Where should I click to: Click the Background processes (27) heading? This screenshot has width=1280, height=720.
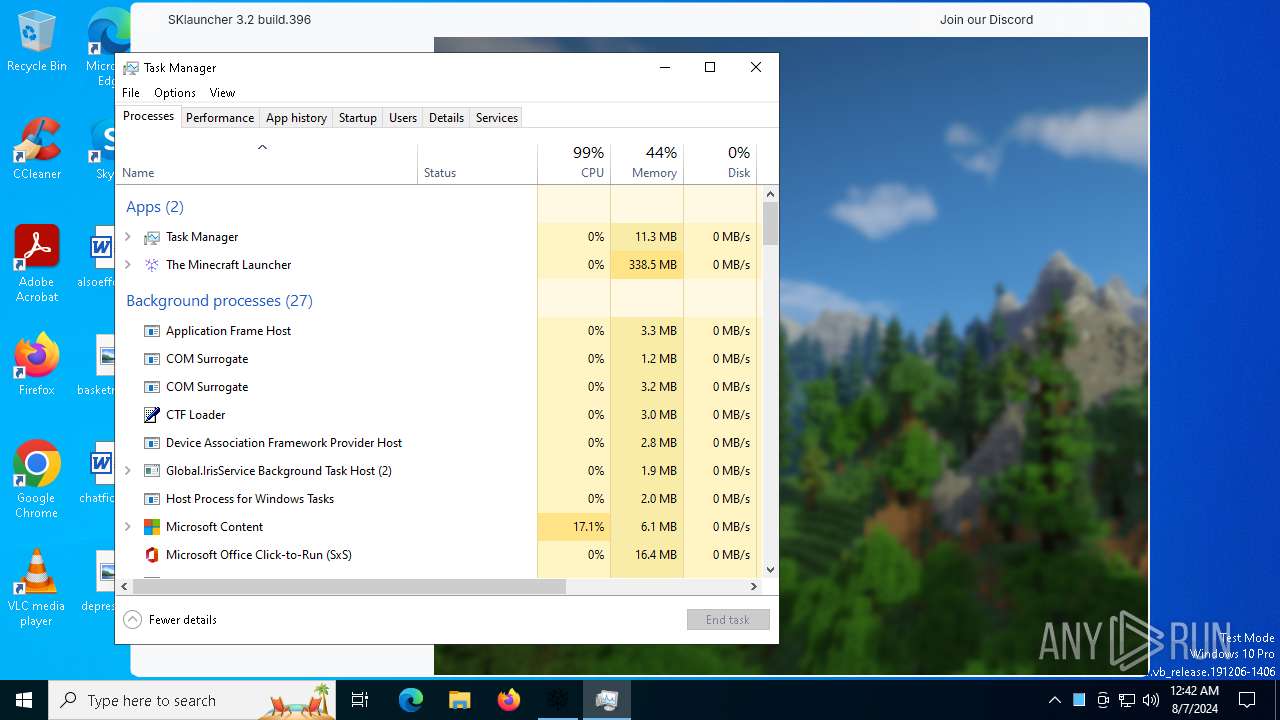[x=219, y=301]
